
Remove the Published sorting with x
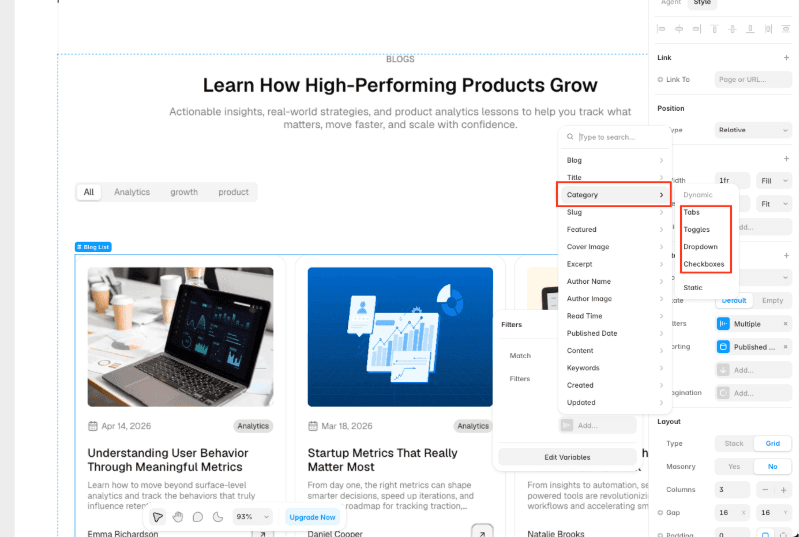[785, 347]
